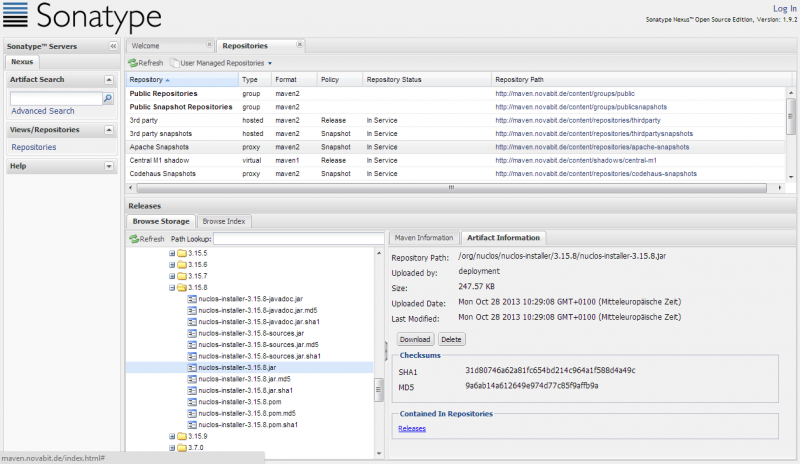Open the 3rd party repository path link

(578, 120)
